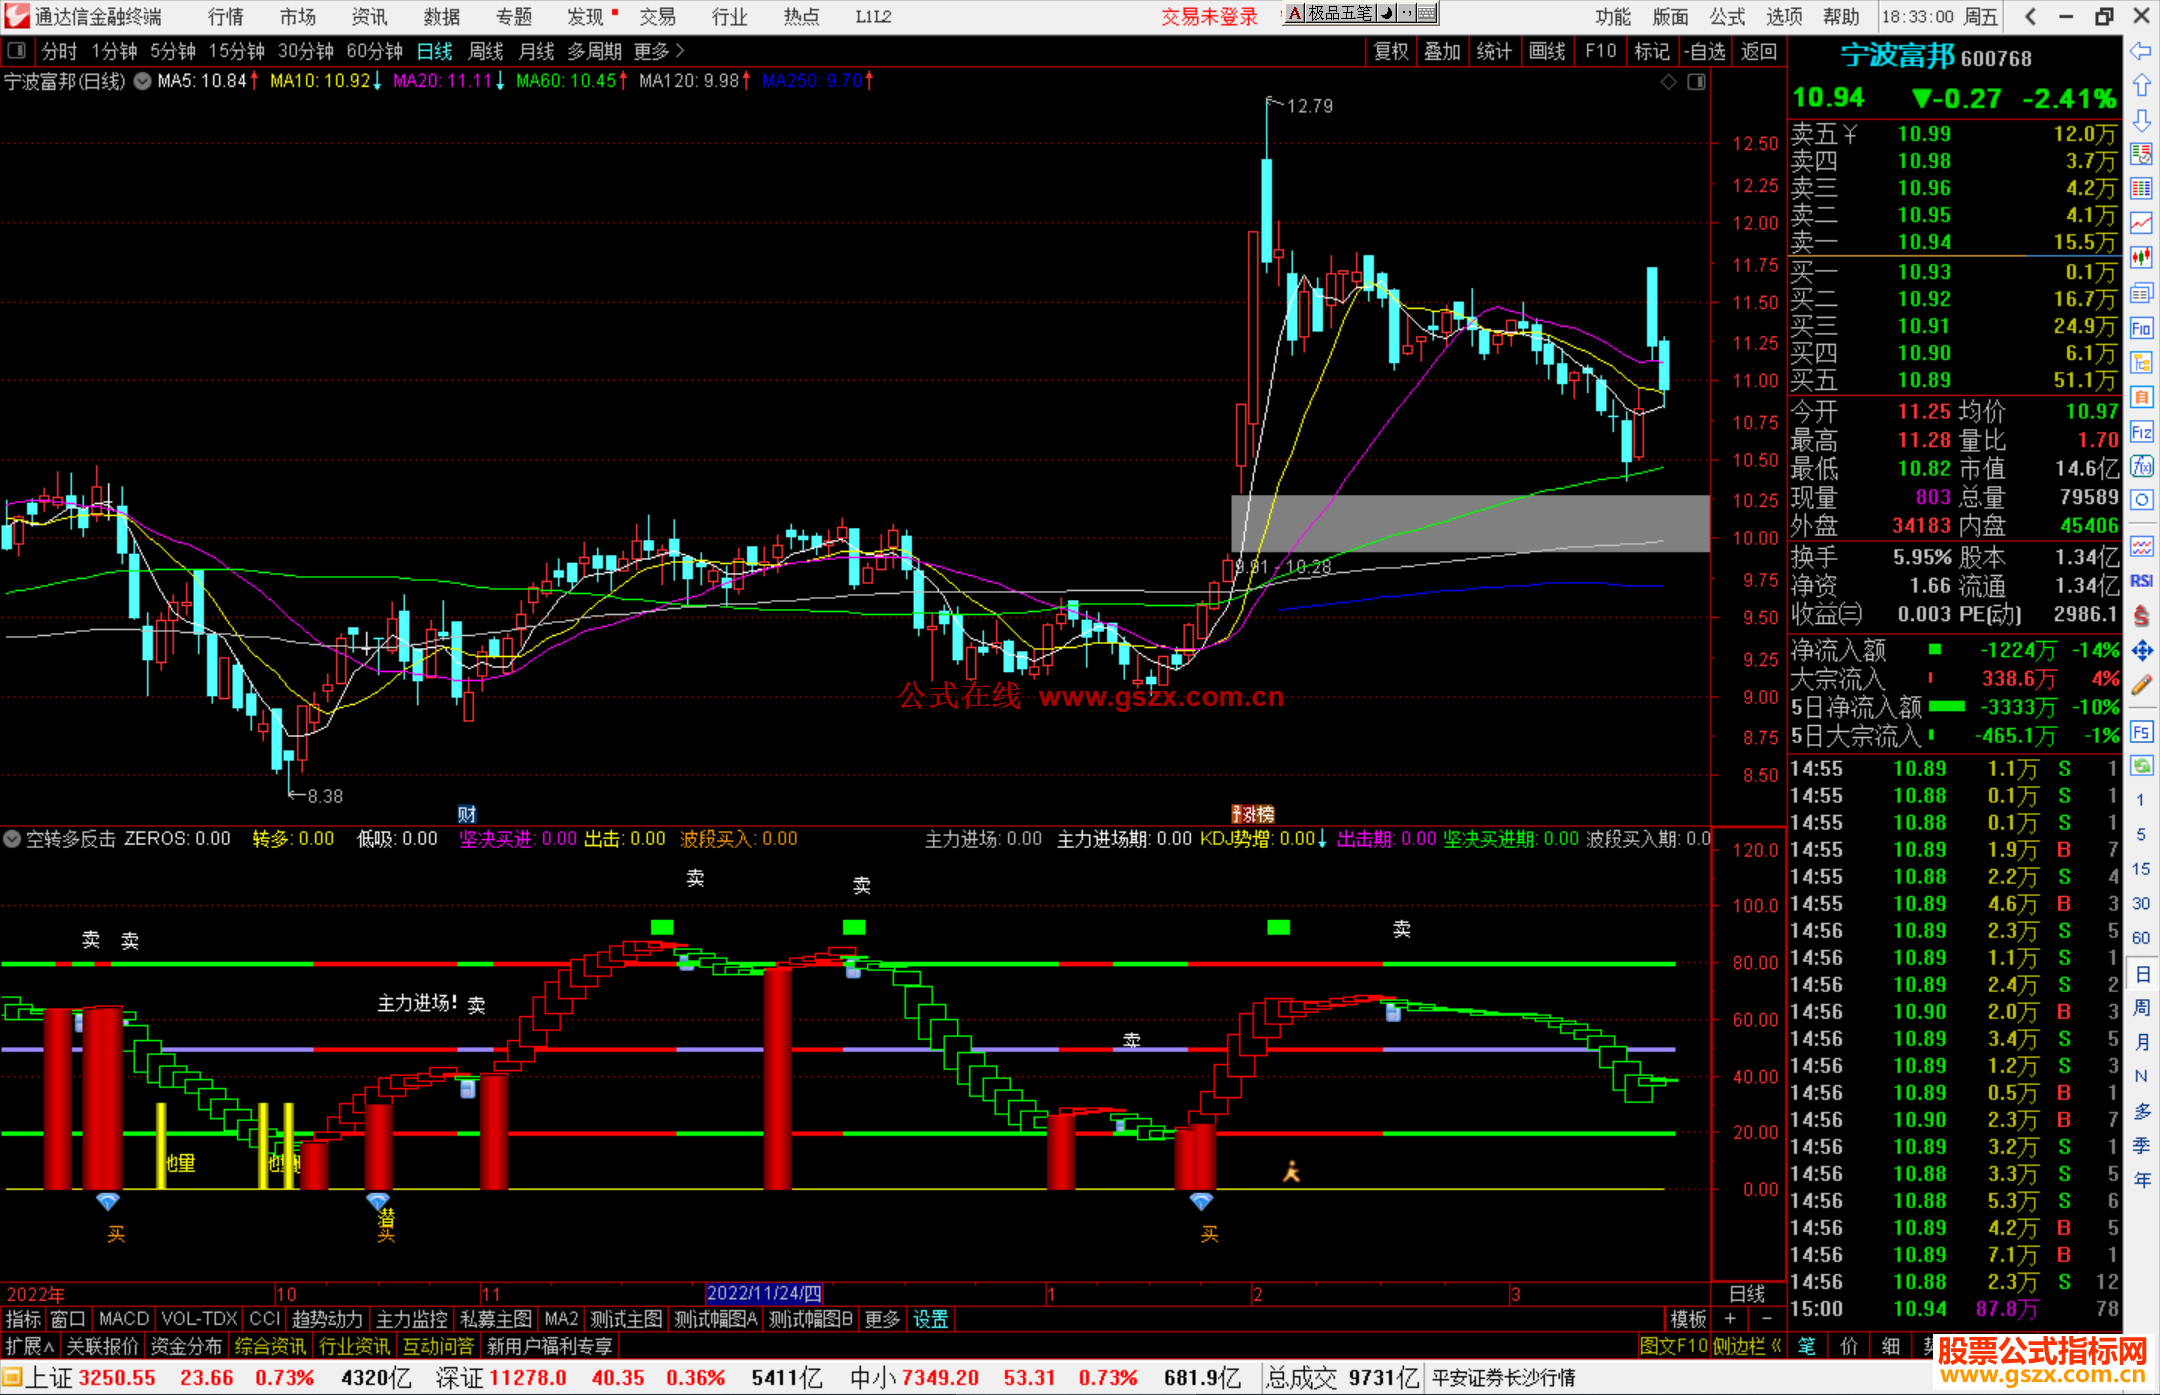
Task: Expand 更多 next to 多周期
Action: coord(659,51)
